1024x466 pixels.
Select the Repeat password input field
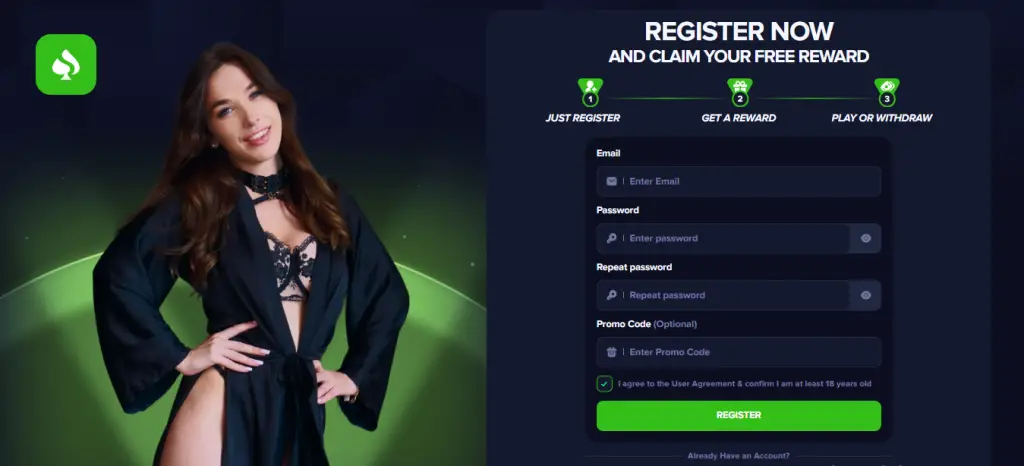tap(723, 295)
